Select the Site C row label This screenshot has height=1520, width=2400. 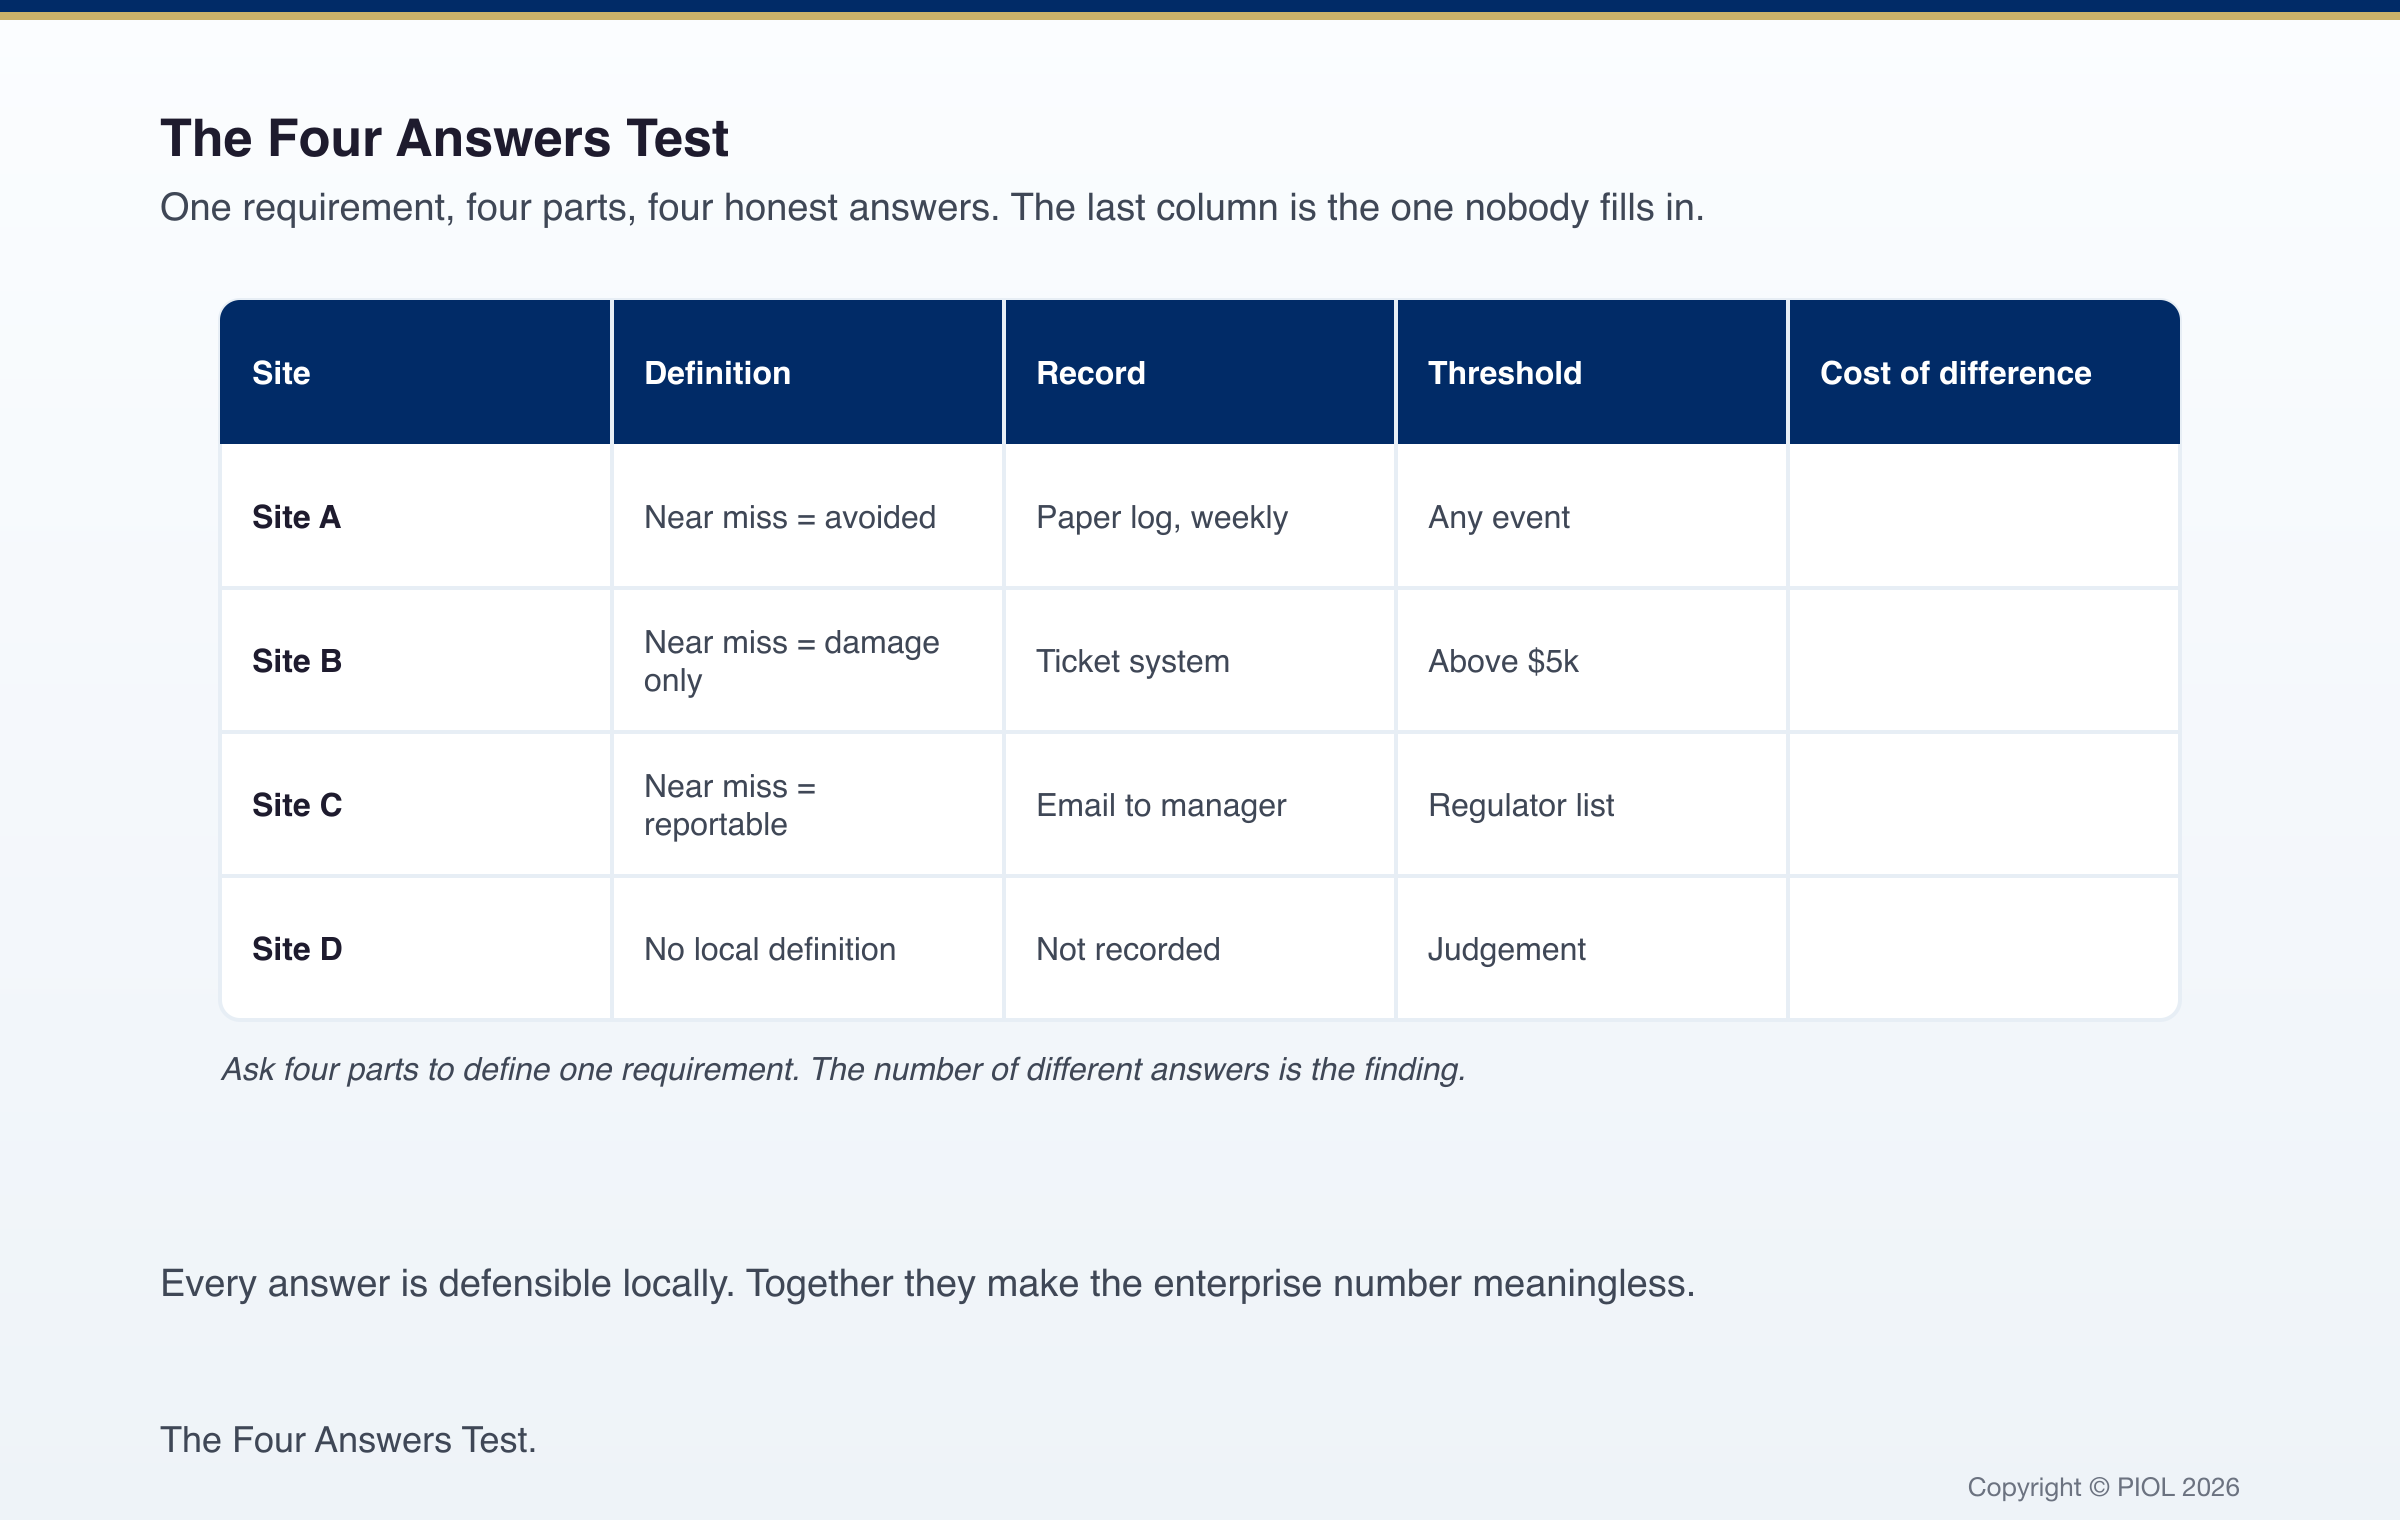pos(297,805)
